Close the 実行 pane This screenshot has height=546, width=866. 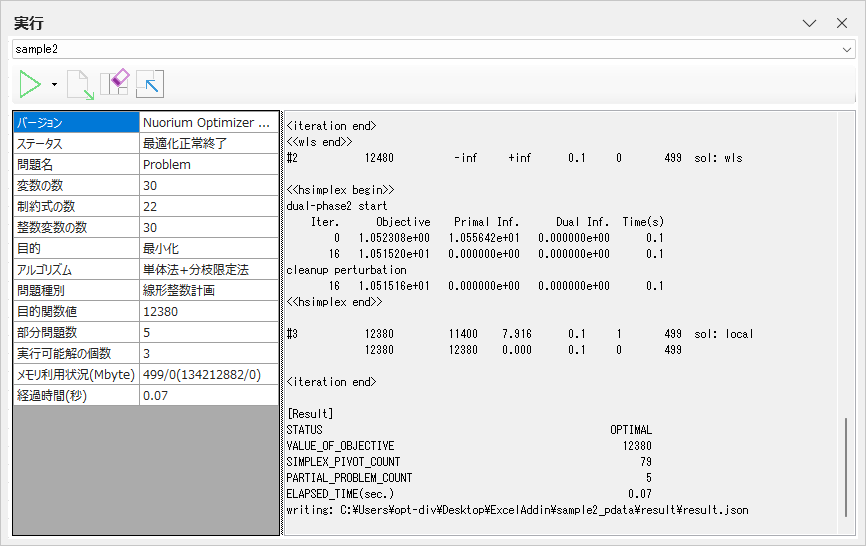842,23
